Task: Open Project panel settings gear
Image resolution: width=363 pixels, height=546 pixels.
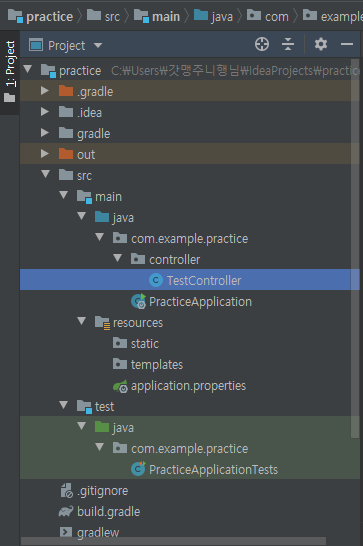Action: 321,45
